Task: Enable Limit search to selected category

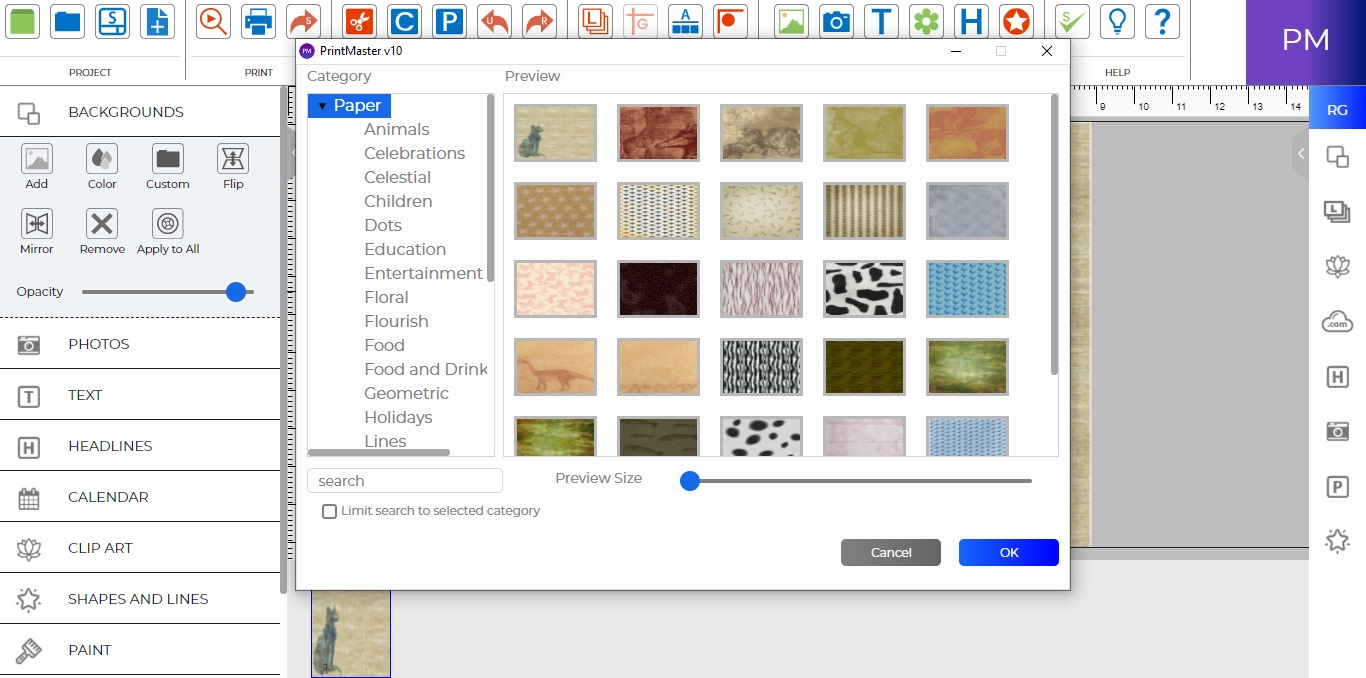Action: [329, 511]
